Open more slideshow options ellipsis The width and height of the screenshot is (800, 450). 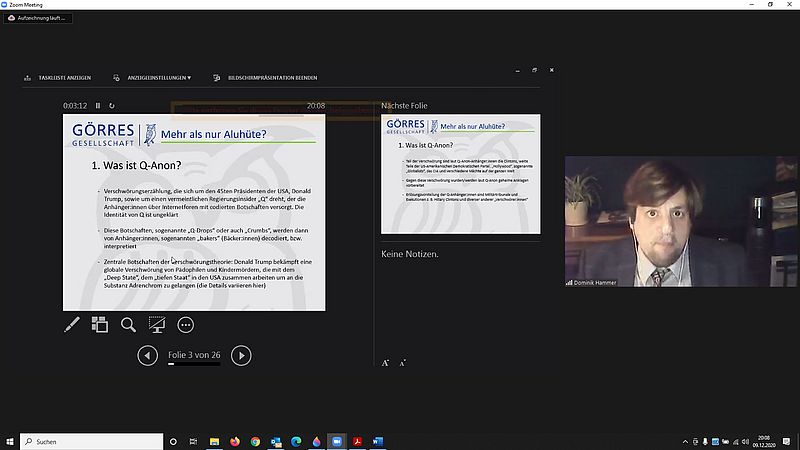[186, 324]
